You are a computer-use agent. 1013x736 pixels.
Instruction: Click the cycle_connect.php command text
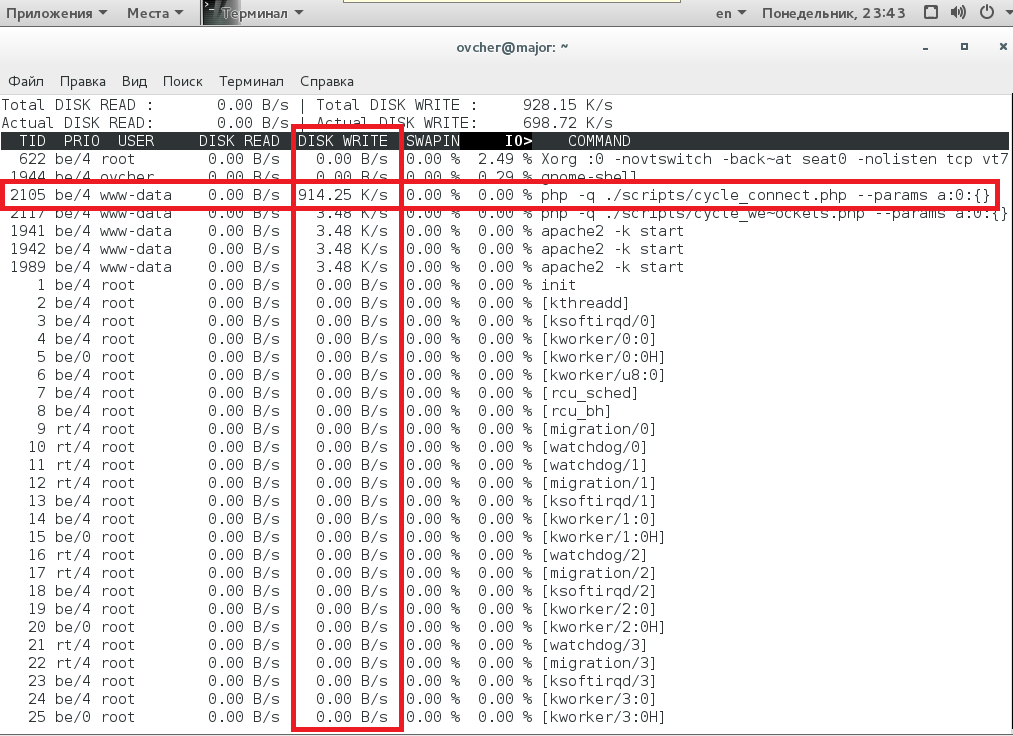766,195
